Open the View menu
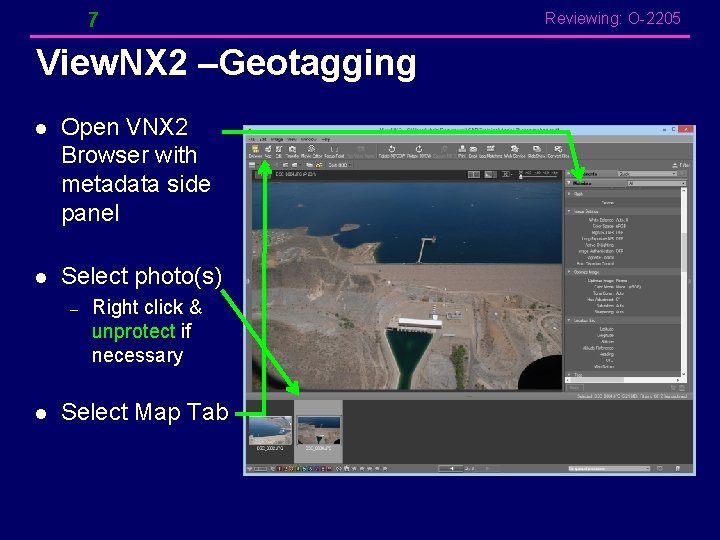This screenshot has height=540, width=720. coord(292,139)
